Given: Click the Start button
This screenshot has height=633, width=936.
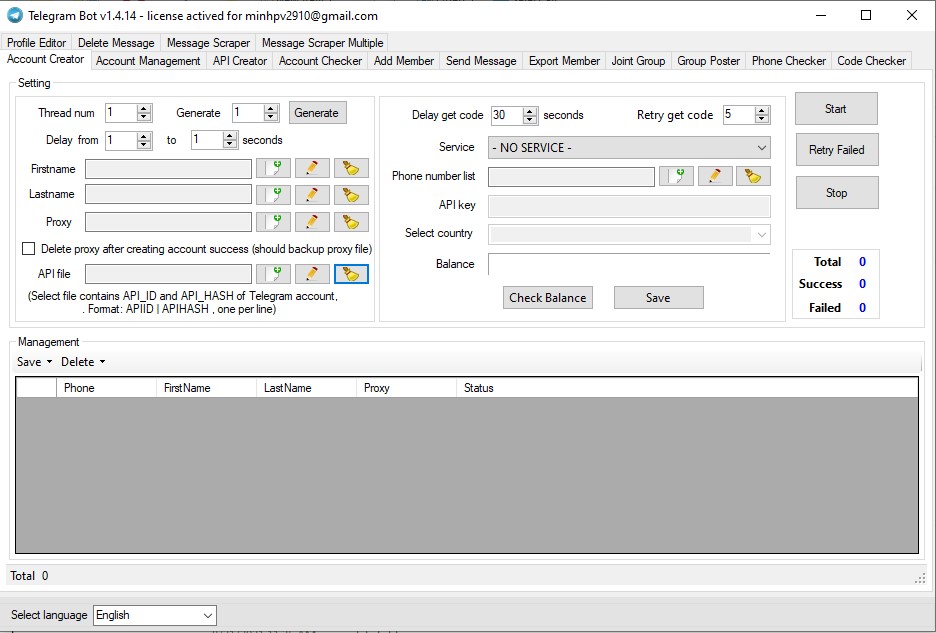Looking at the screenshot, I should pos(836,109).
